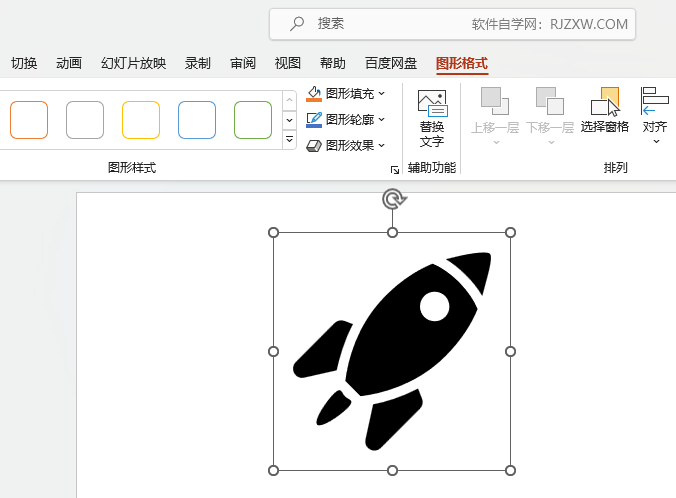Click the left-middle resize handle
The image size is (676, 498).
click(273, 352)
